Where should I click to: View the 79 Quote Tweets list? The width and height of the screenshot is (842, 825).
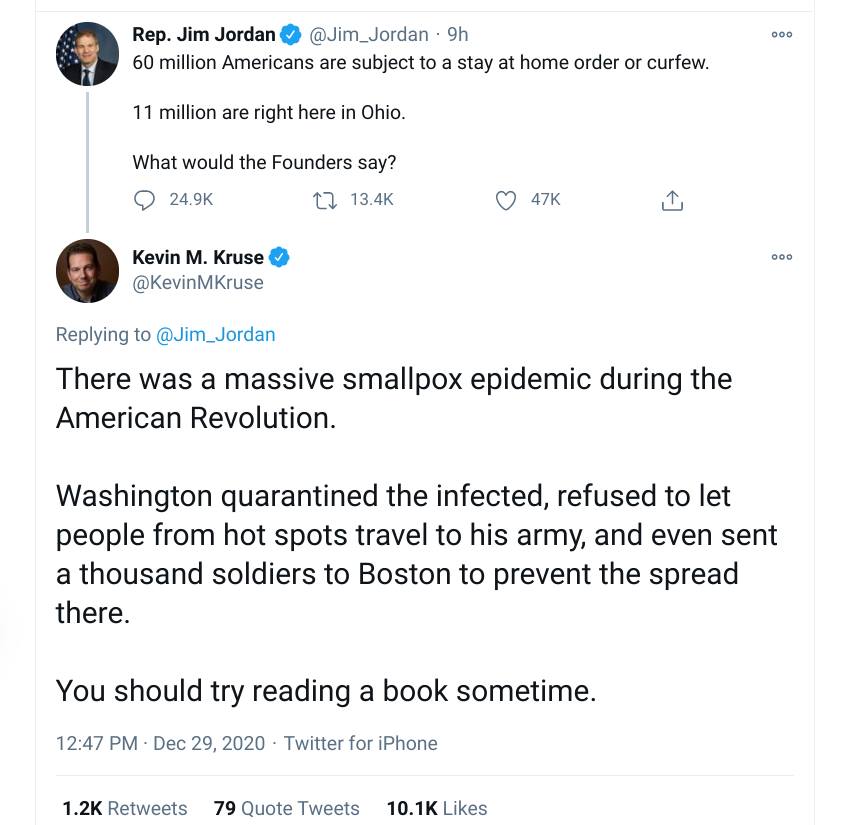286,808
